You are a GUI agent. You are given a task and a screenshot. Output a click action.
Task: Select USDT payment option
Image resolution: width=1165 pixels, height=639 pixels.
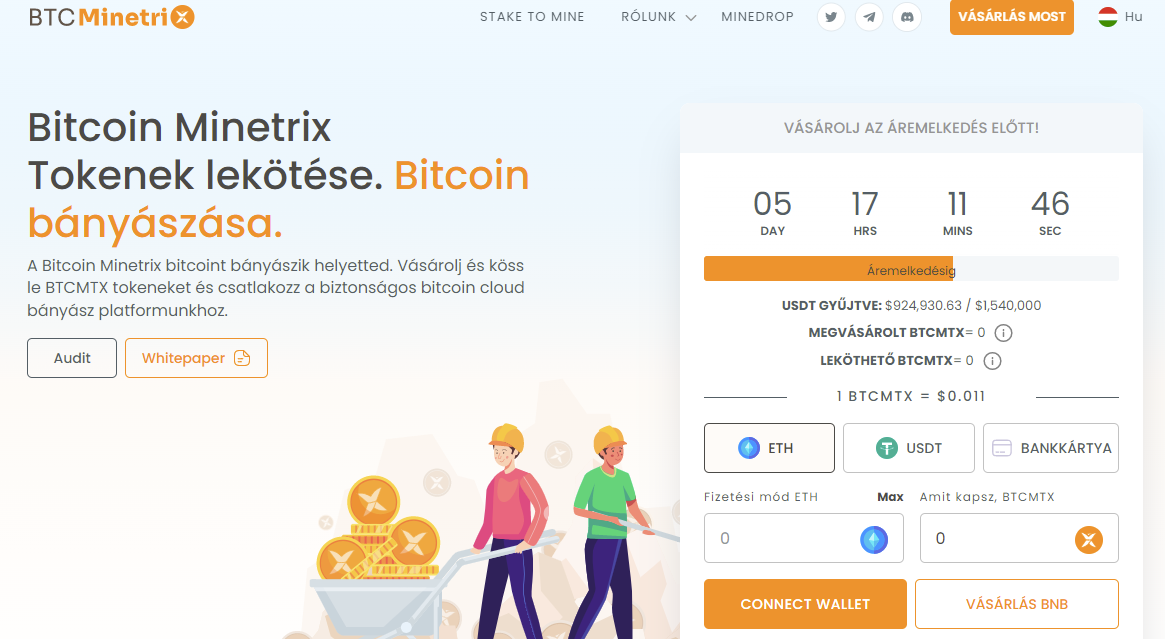[x=909, y=448]
